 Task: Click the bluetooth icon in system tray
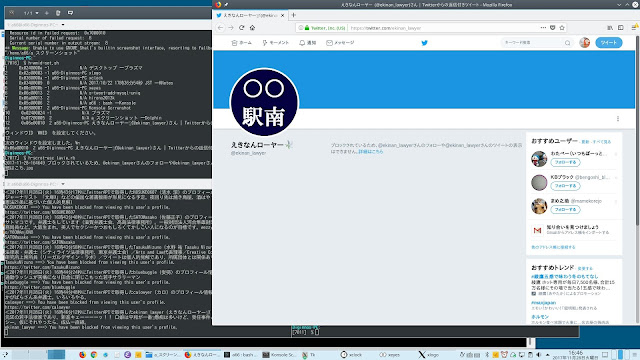click(x=487, y=355)
